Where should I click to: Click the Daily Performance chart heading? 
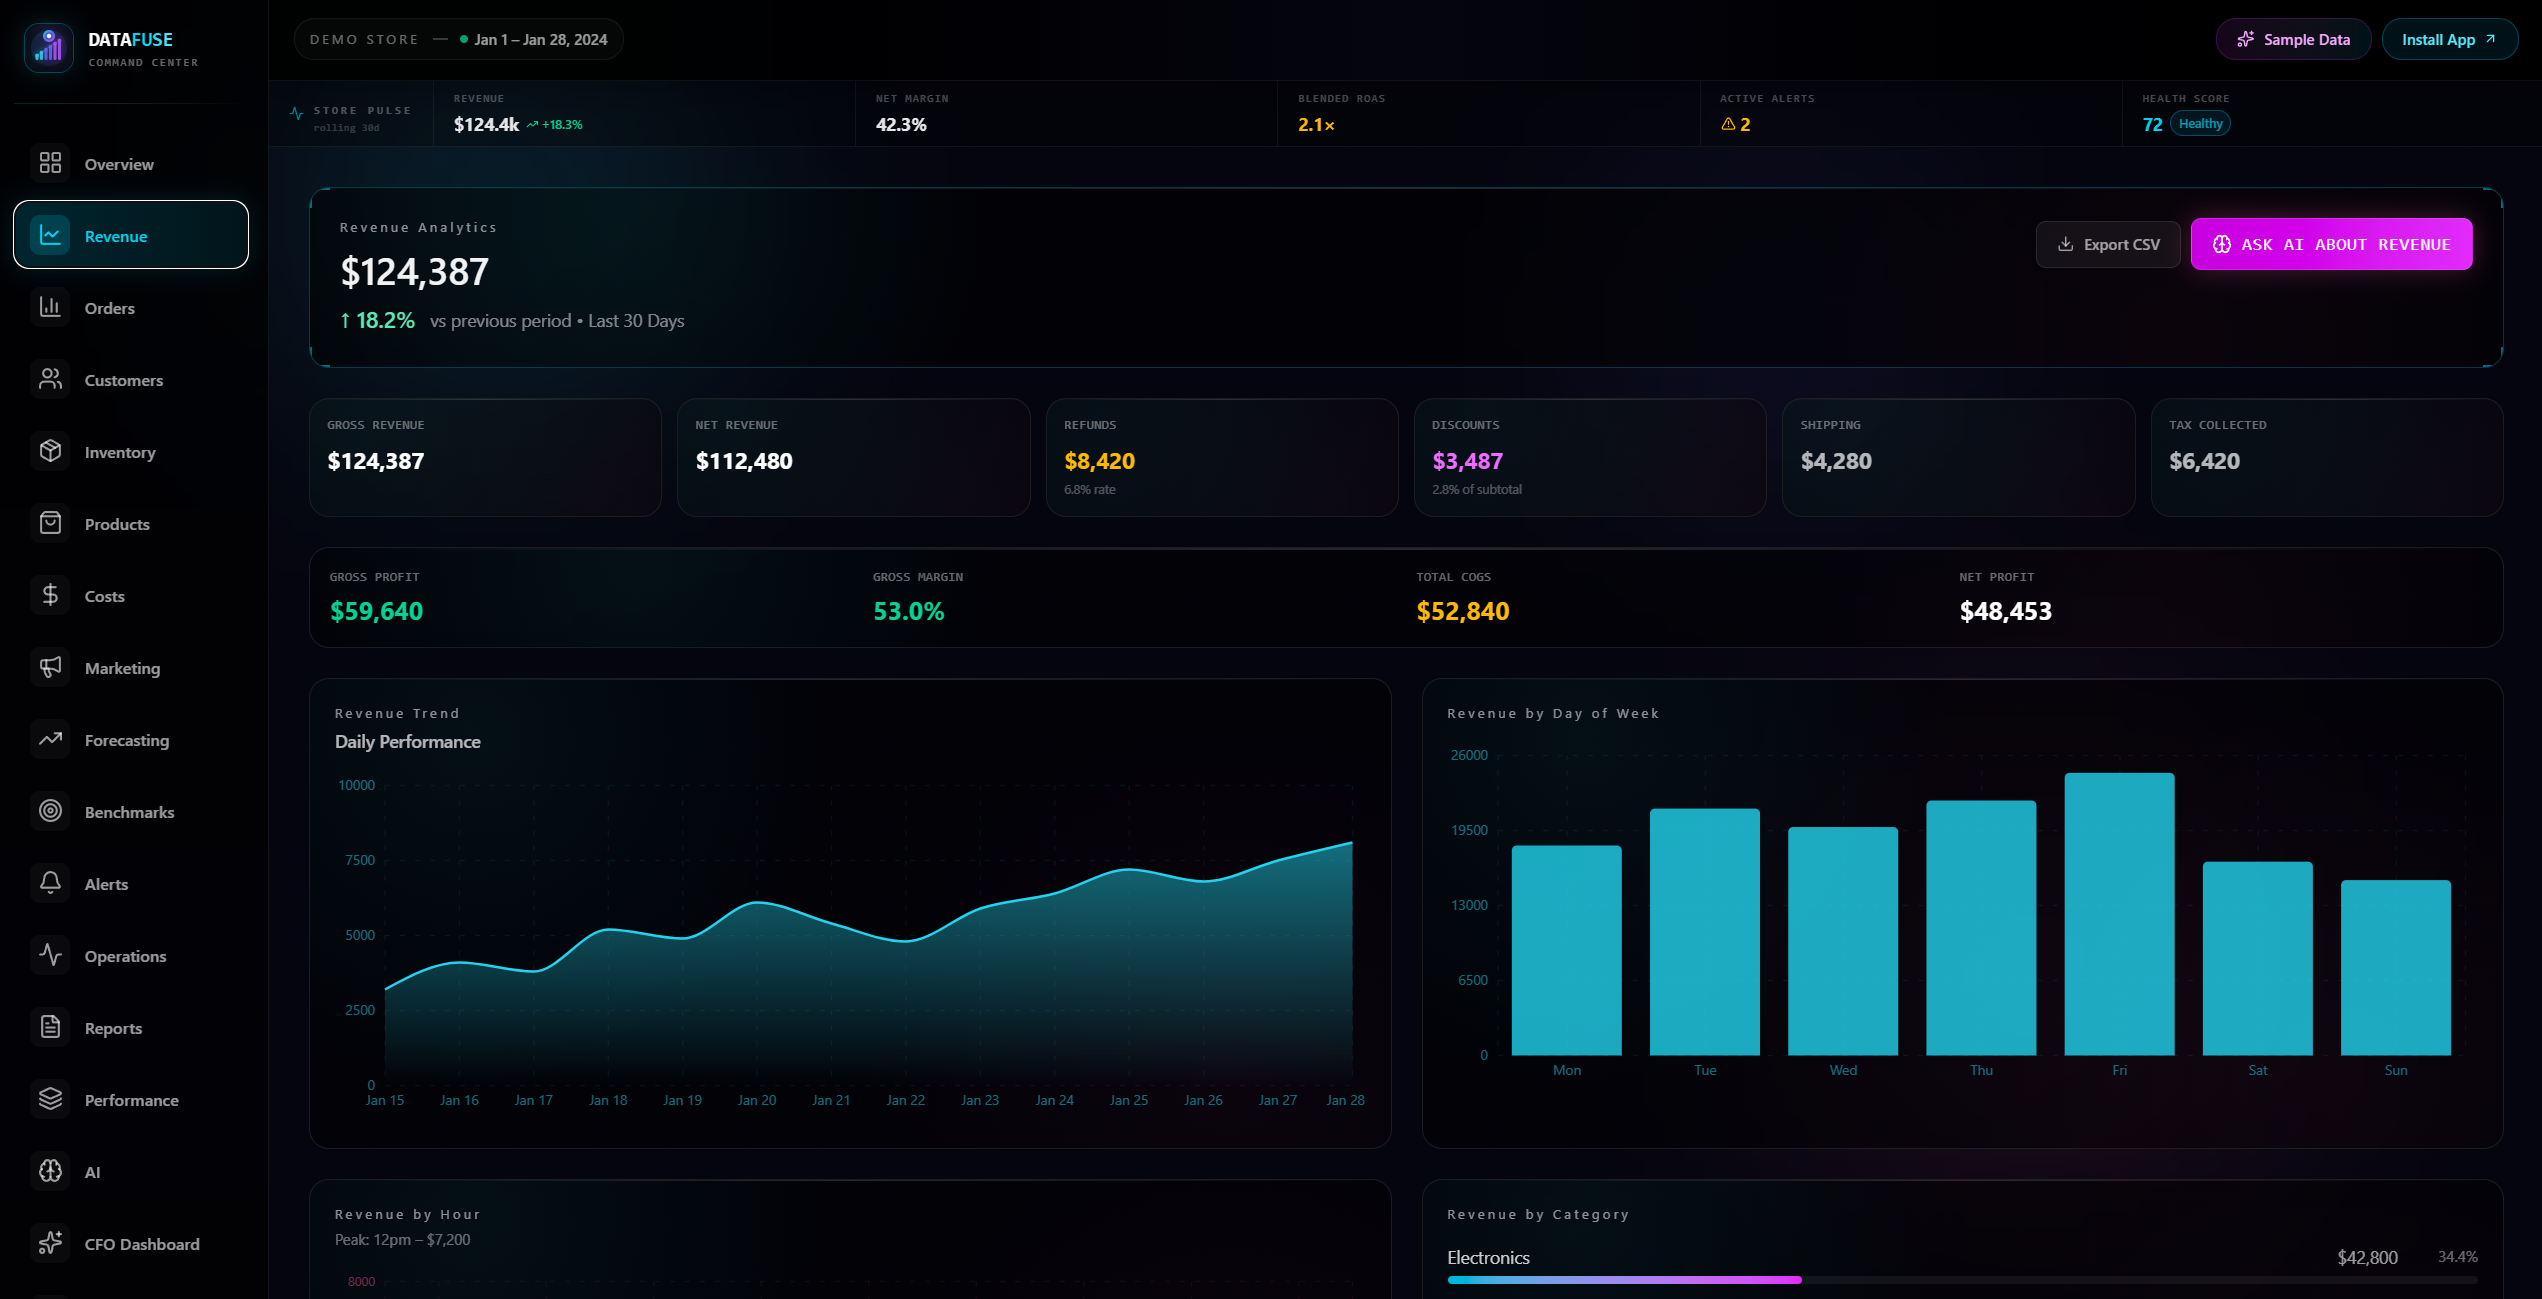click(x=407, y=741)
